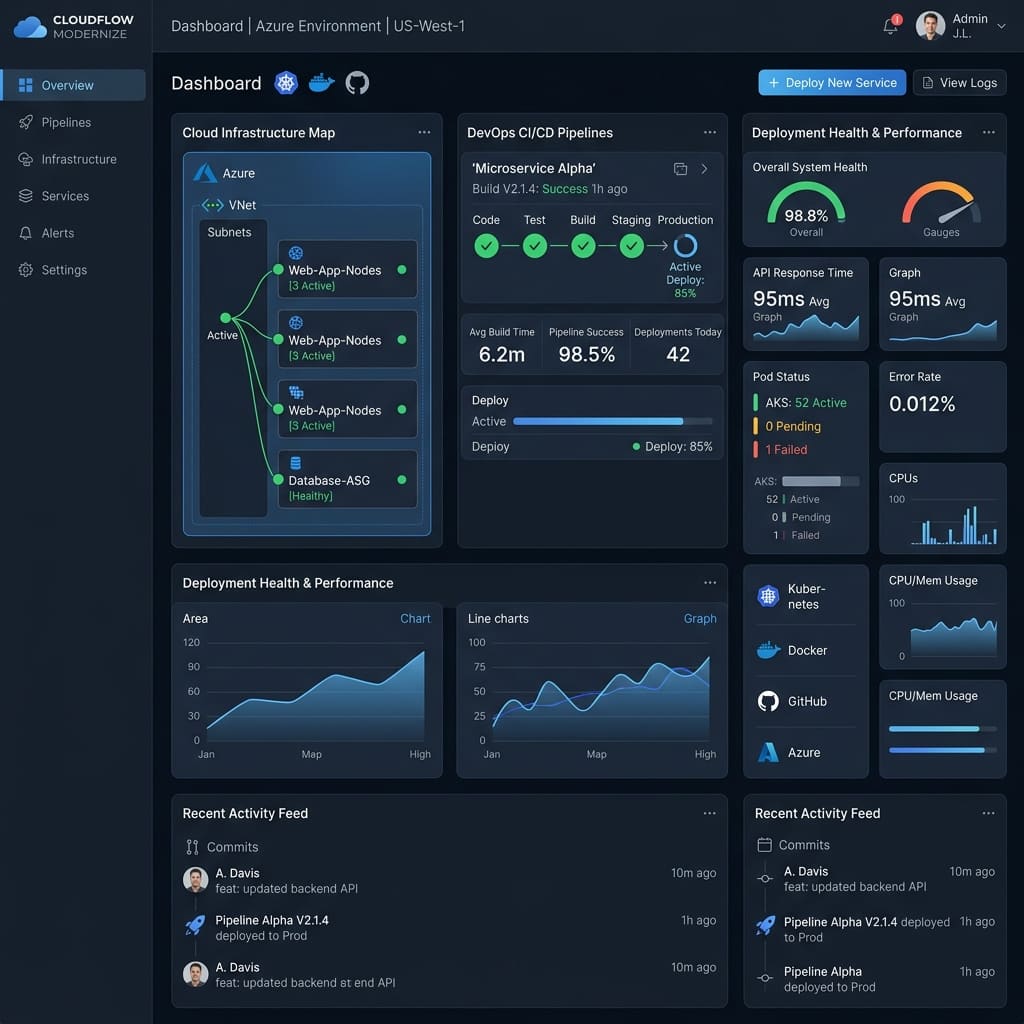1024x1024 pixels.
Task: Click the Kubernetes icon beside Dashboard title
Action: click(285, 83)
